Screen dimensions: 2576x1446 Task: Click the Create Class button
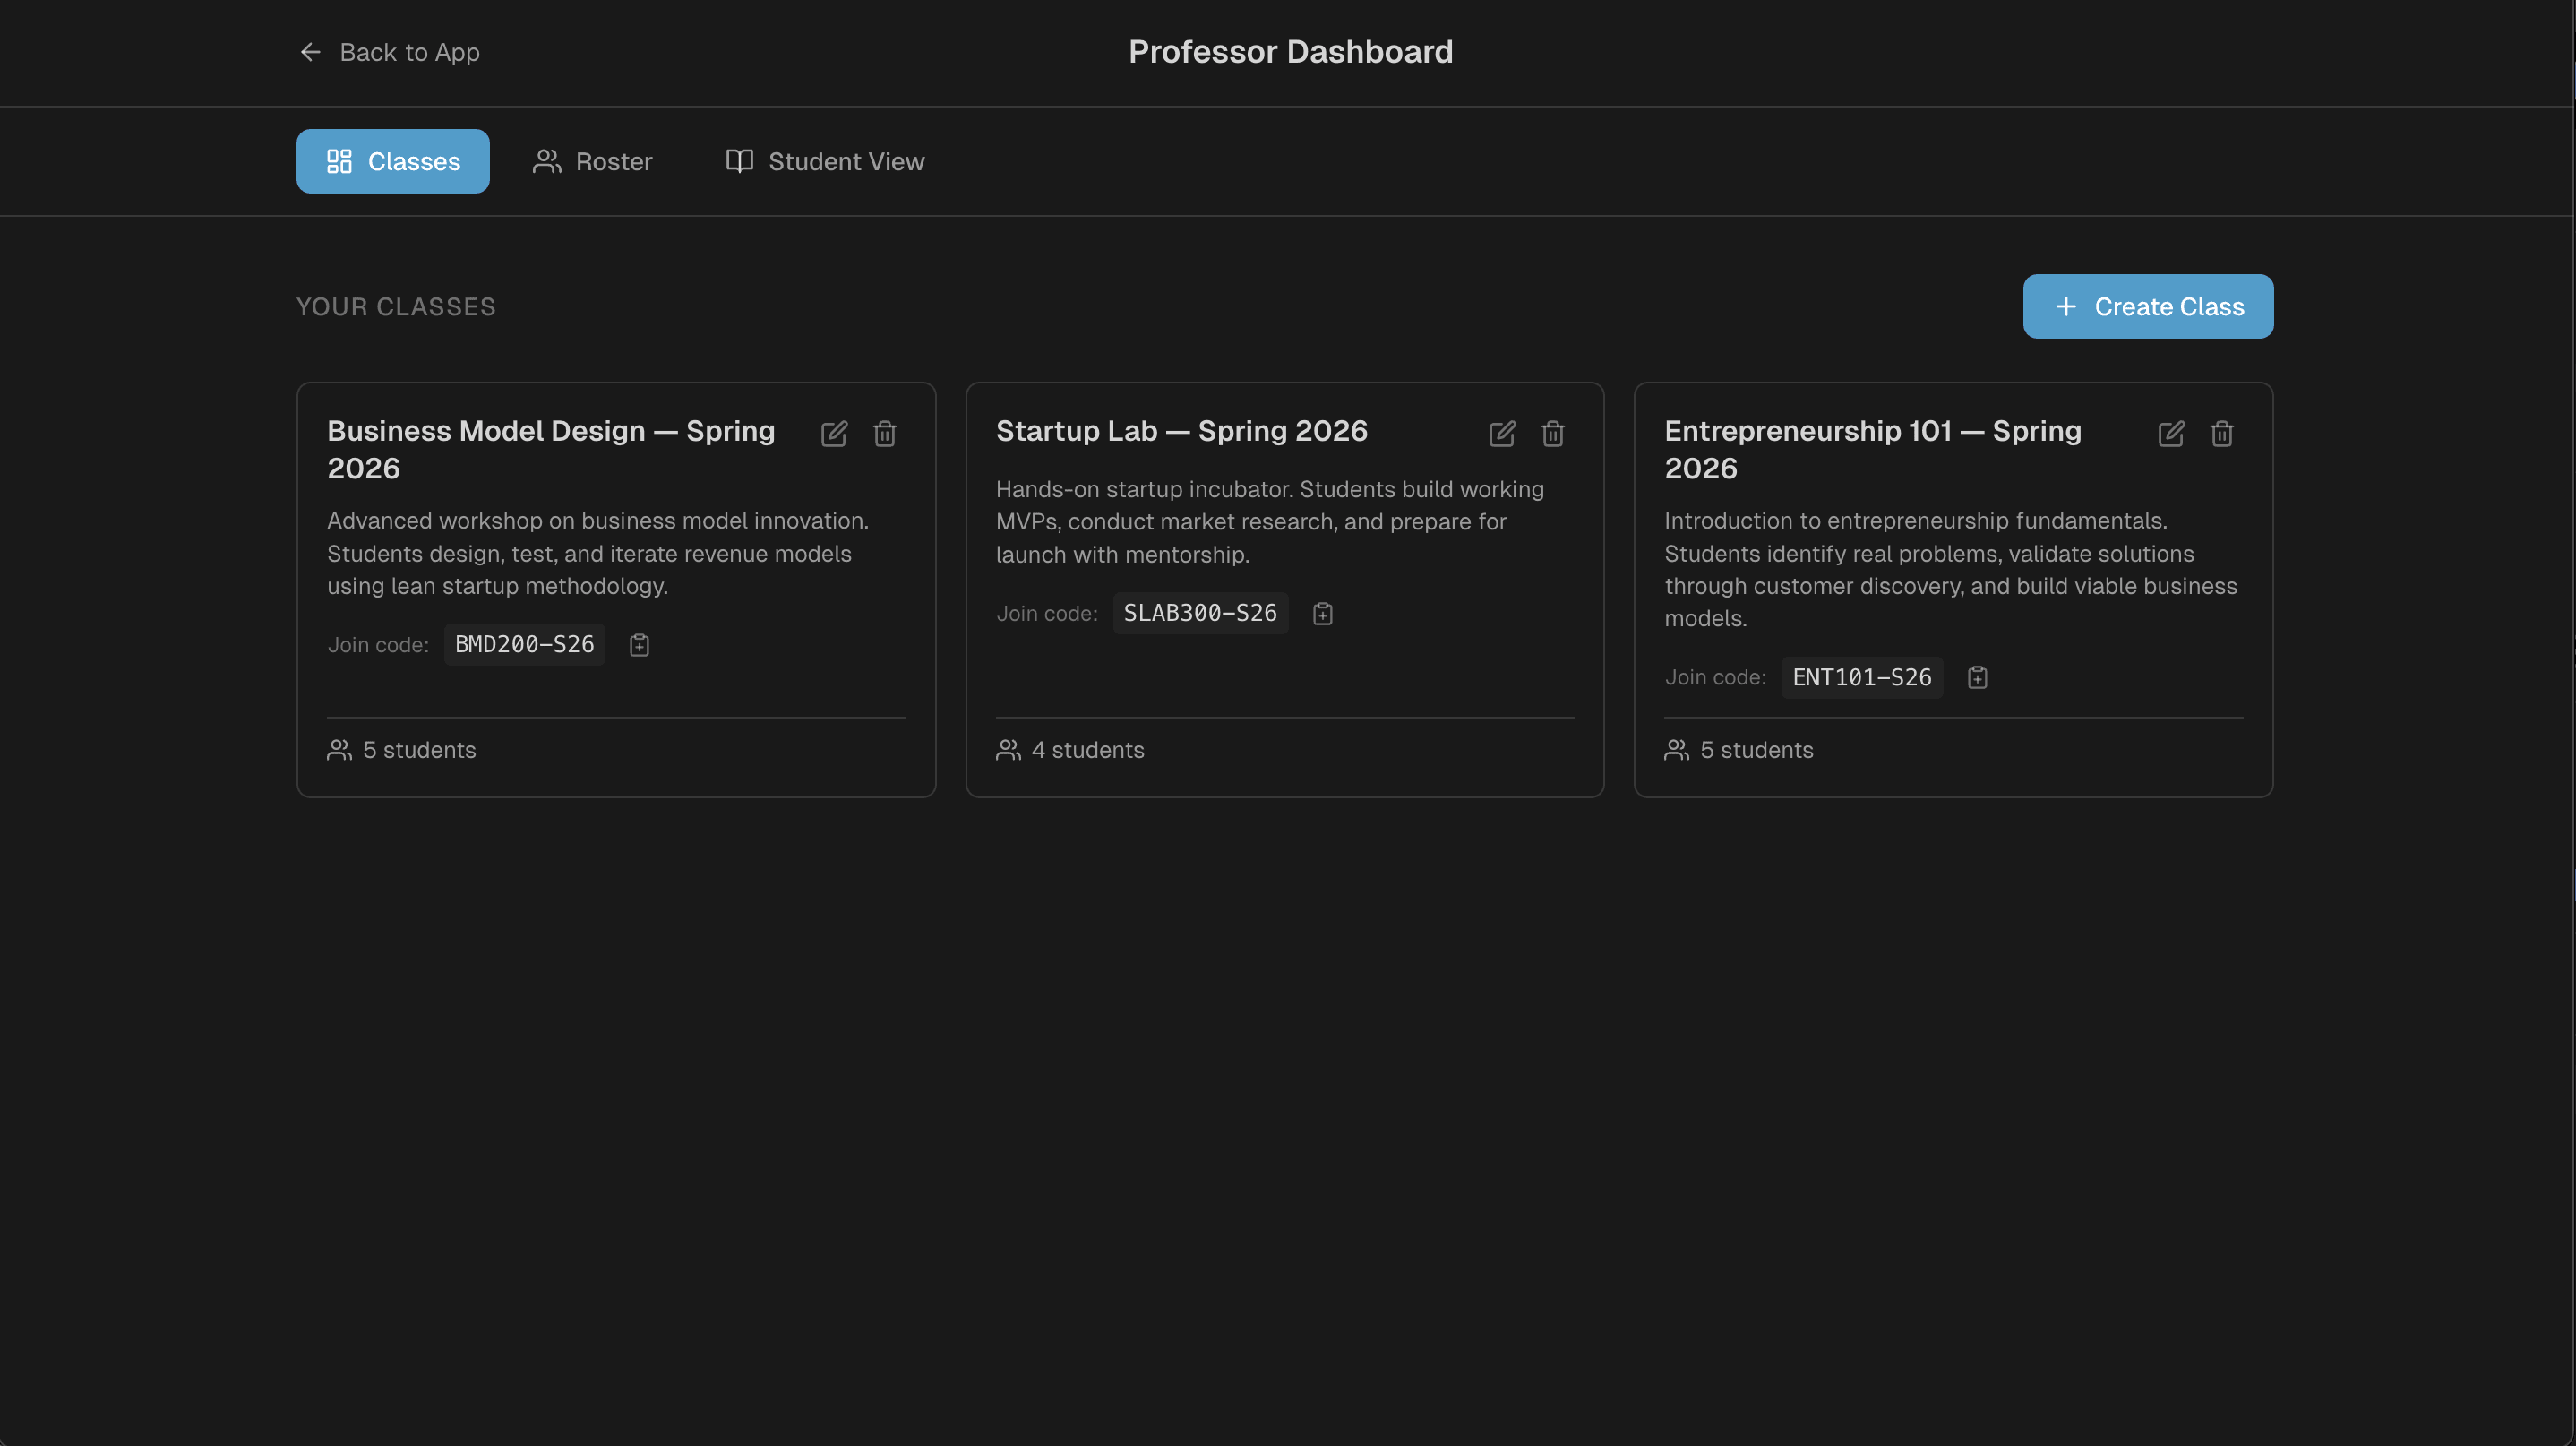click(2148, 306)
